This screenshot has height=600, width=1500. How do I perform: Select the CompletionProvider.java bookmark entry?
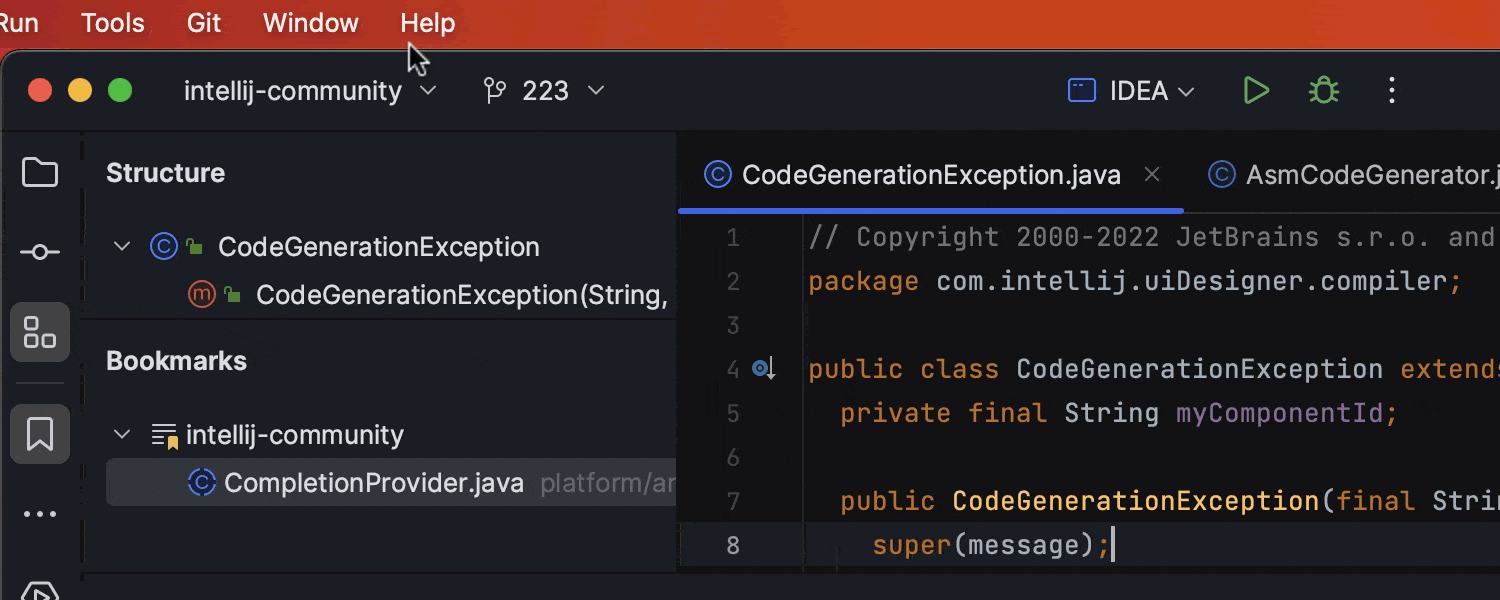tap(374, 482)
